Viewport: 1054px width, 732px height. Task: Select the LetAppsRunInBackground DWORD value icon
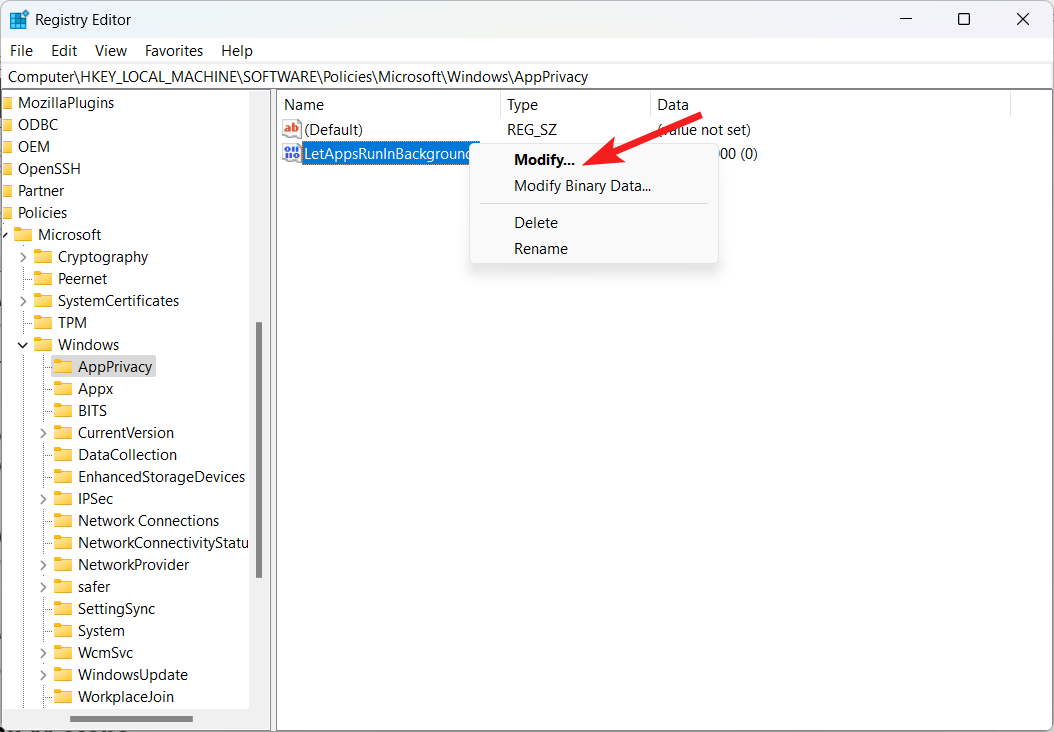(x=292, y=154)
